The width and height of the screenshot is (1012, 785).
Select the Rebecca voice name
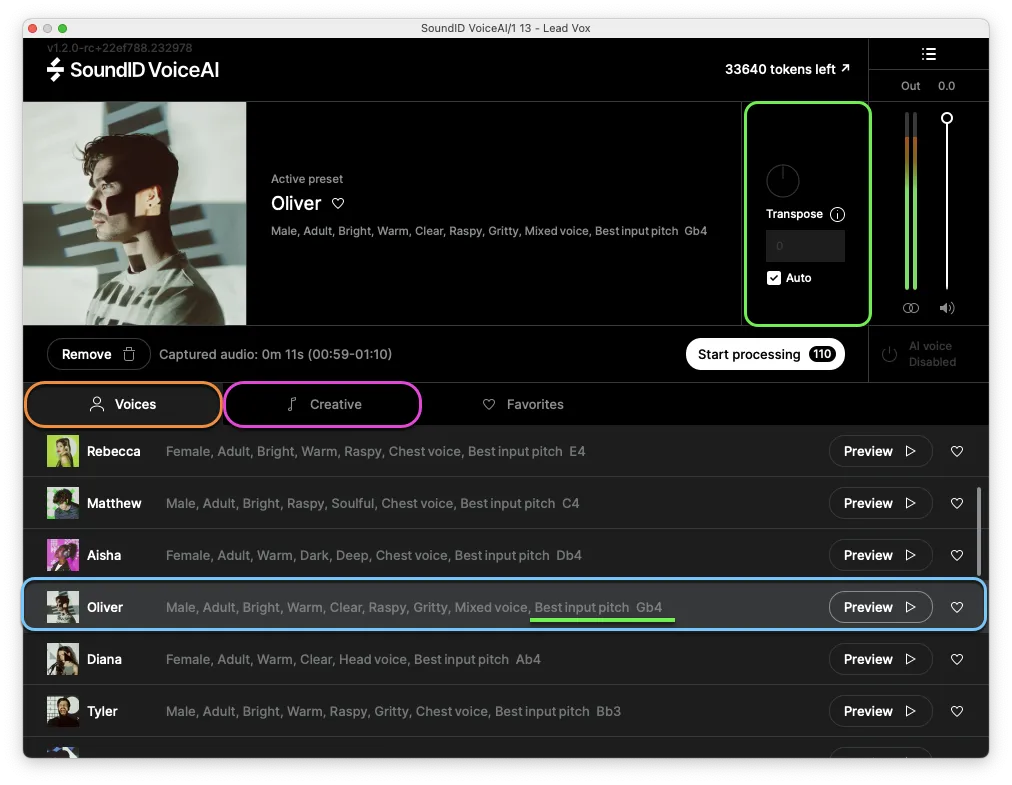pyautogui.click(x=114, y=451)
